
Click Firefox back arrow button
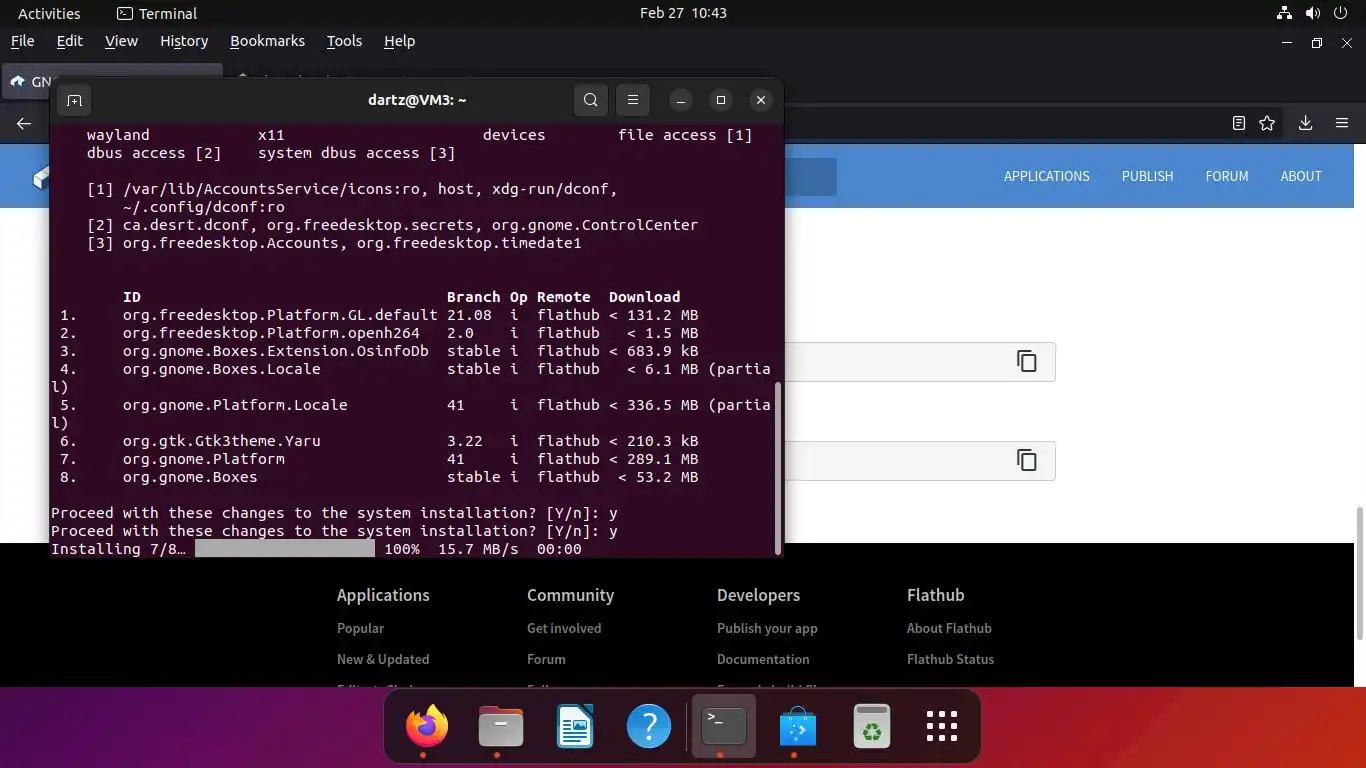coord(24,123)
